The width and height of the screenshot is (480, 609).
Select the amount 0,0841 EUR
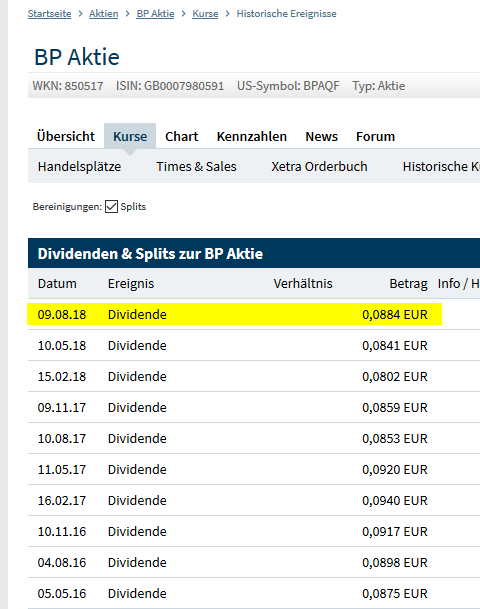point(395,346)
